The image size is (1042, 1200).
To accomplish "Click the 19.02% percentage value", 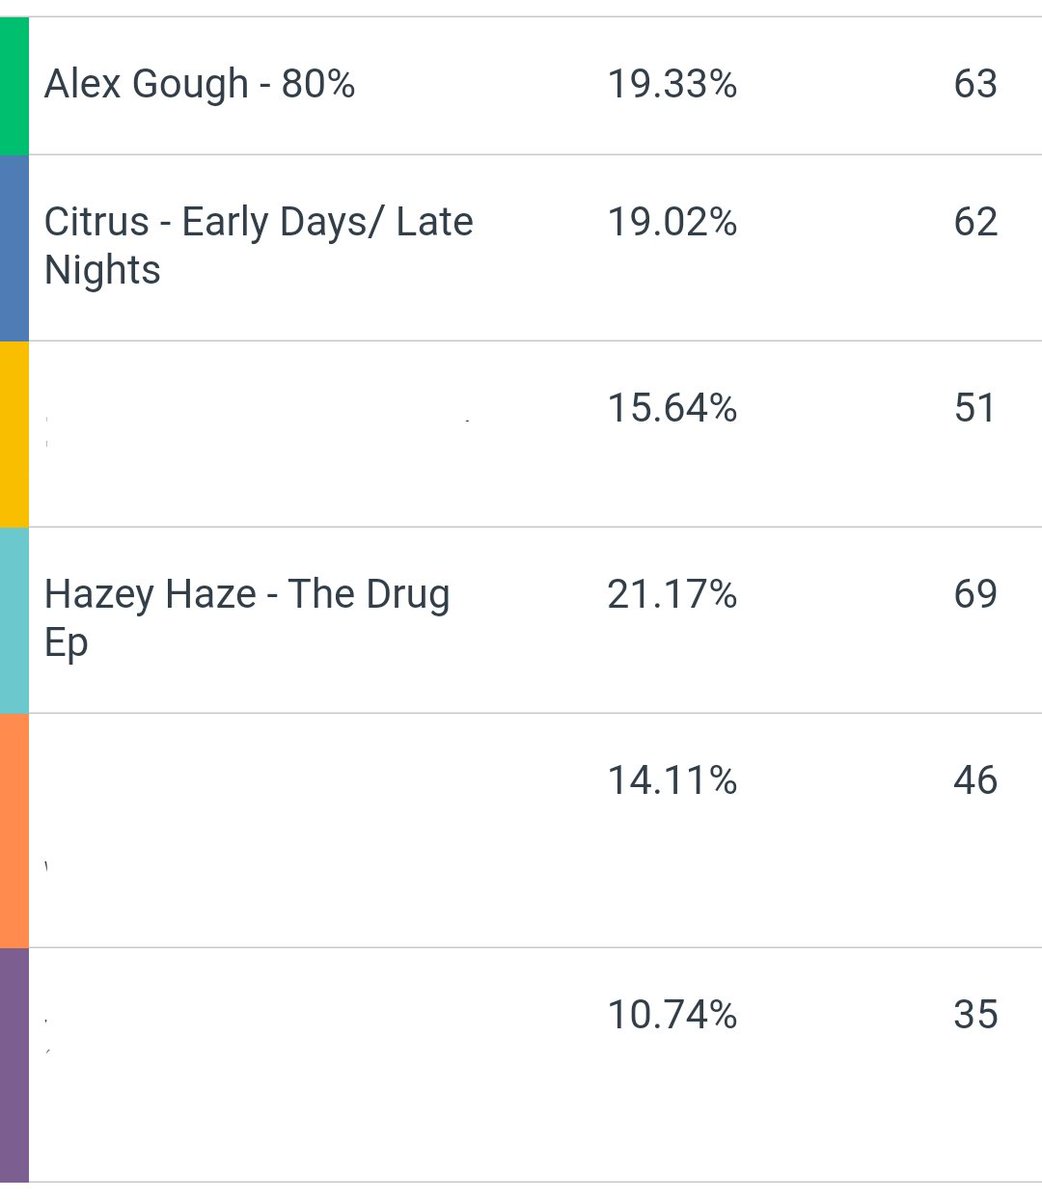I will coord(672,222).
